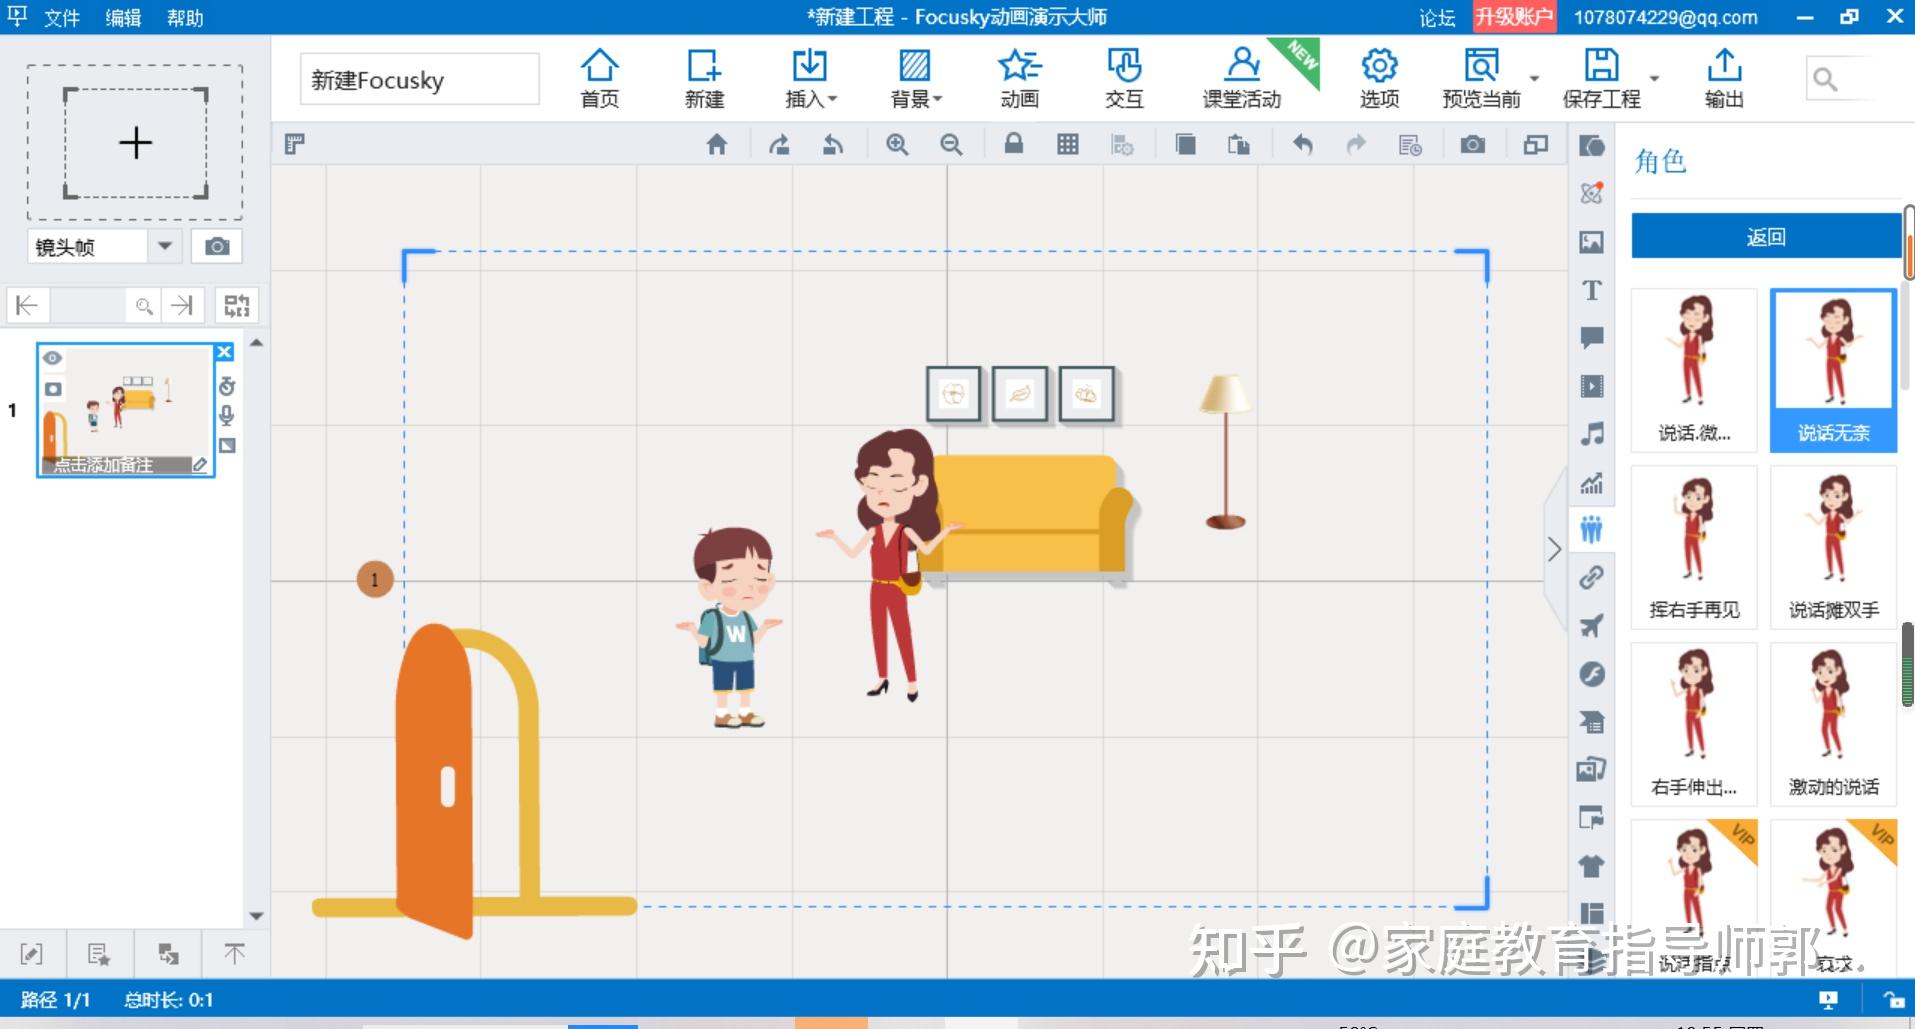Select the 激动的说话 role thumbnail
The image size is (1915, 1029).
1833,724
